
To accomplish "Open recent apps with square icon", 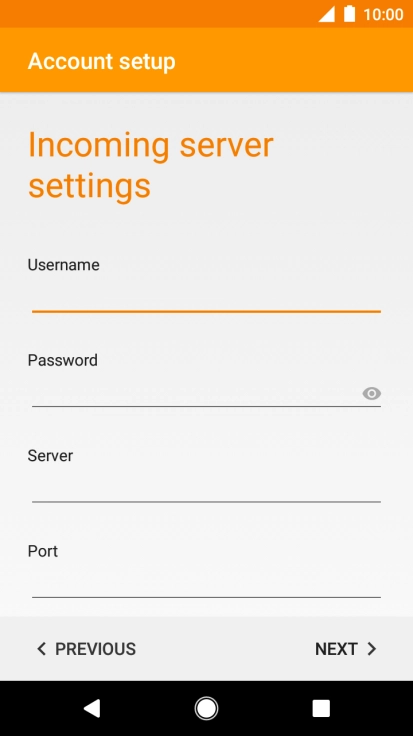I will (x=321, y=708).
